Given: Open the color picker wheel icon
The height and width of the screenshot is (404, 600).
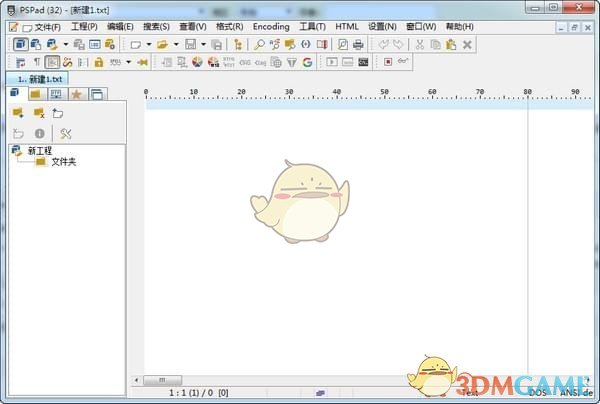Looking at the screenshot, I should [x=197, y=62].
